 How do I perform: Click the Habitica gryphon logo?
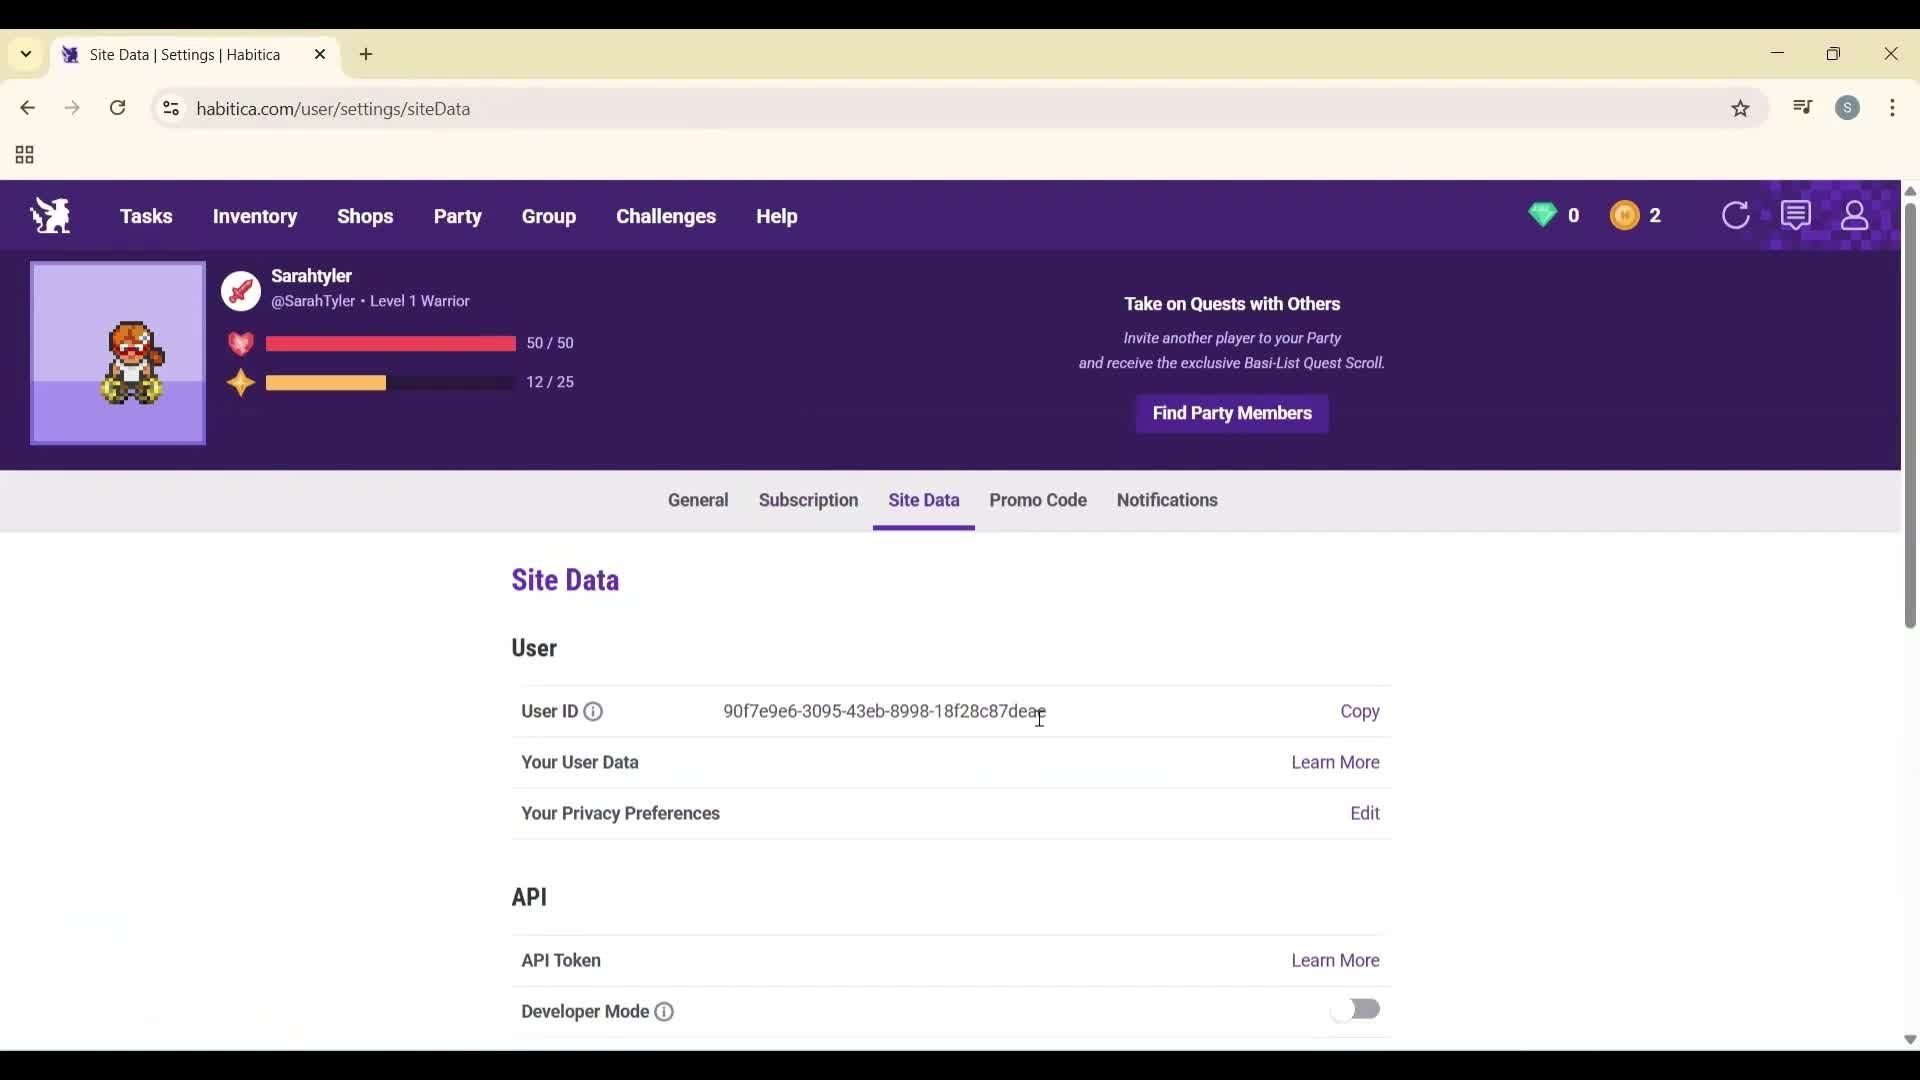pos(50,215)
